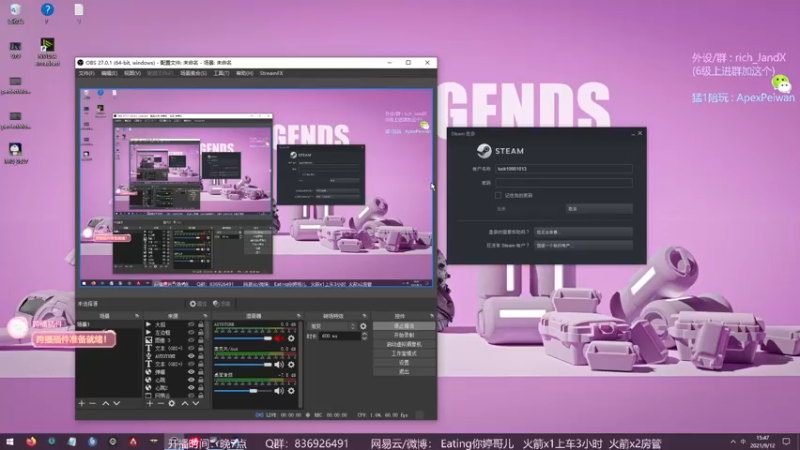Screen dimensions: 800x450
Task: Pop out the Audio Mixer dock via header icon
Action: 298,316
